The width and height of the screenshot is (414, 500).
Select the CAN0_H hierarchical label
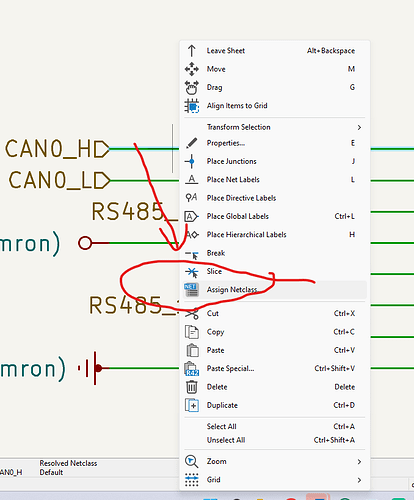pos(57,149)
